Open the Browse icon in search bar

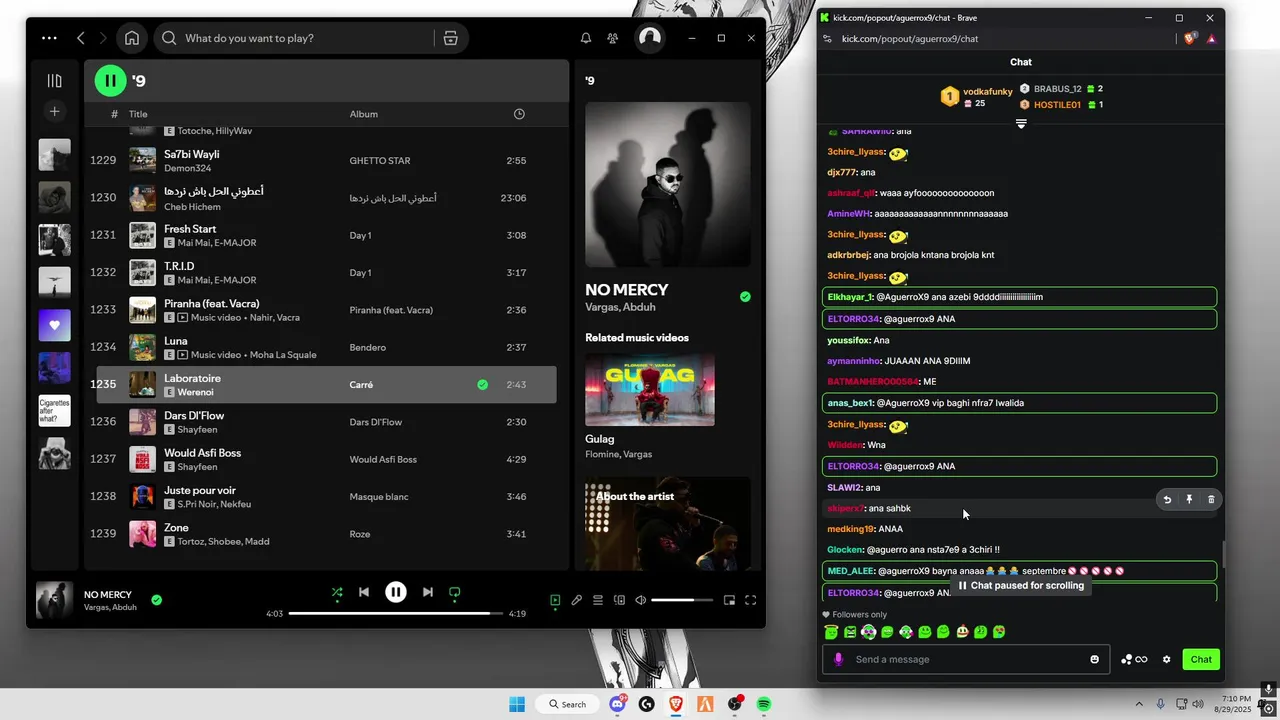[451, 38]
